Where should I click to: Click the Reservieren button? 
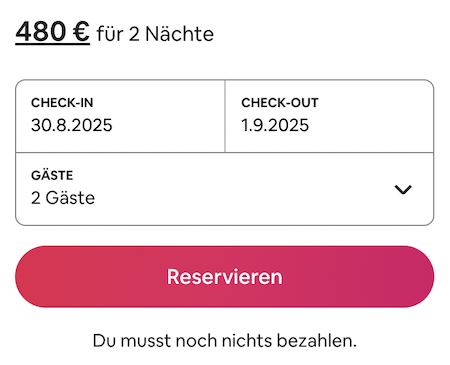coord(225,276)
